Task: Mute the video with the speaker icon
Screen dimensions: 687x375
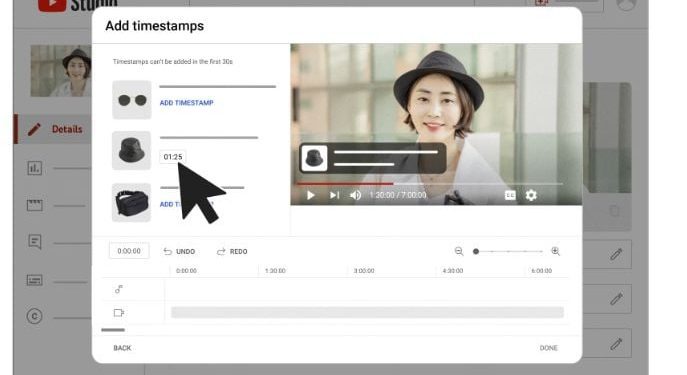Action: [x=355, y=195]
